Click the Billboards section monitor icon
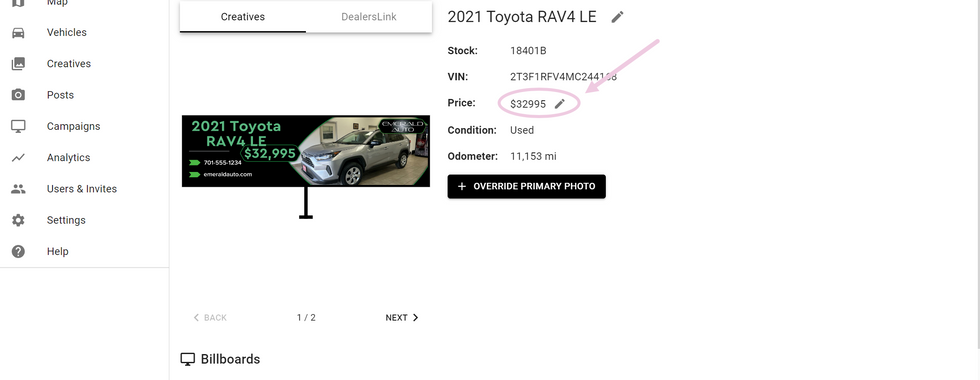Viewport: 980px width, 380px height. (x=188, y=359)
